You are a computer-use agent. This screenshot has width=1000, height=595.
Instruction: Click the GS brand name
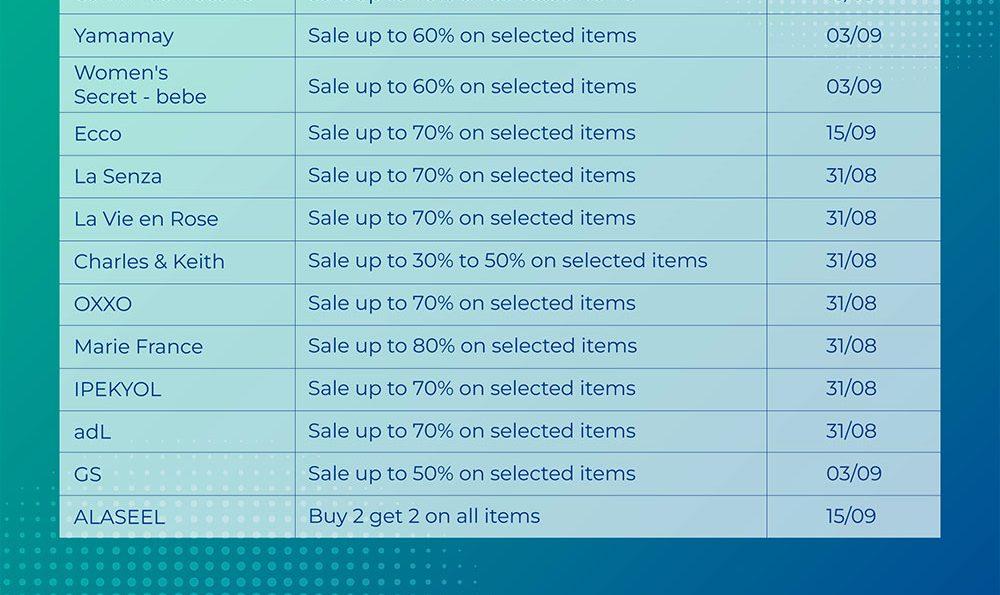[88, 475]
